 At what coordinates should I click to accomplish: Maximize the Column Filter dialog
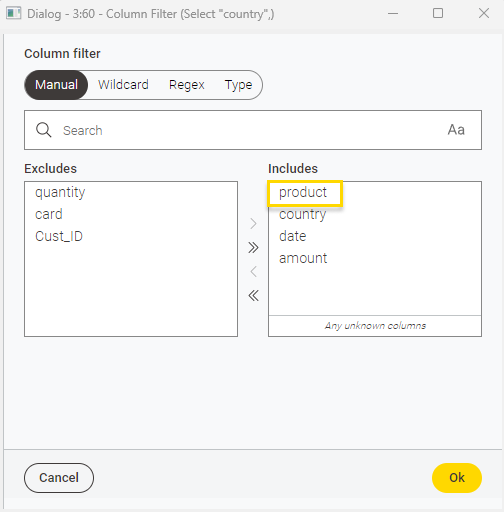pyautogui.click(x=438, y=14)
